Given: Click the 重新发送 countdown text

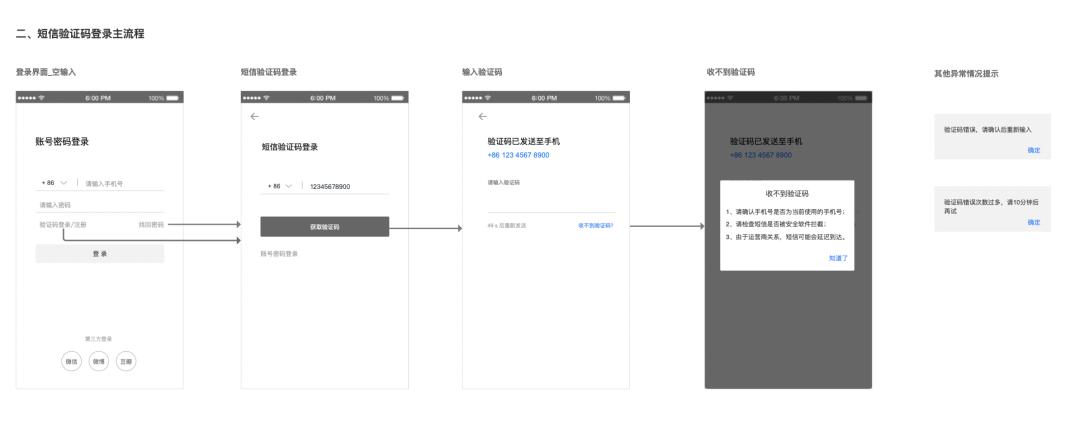Looking at the screenshot, I should tap(507, 225).
